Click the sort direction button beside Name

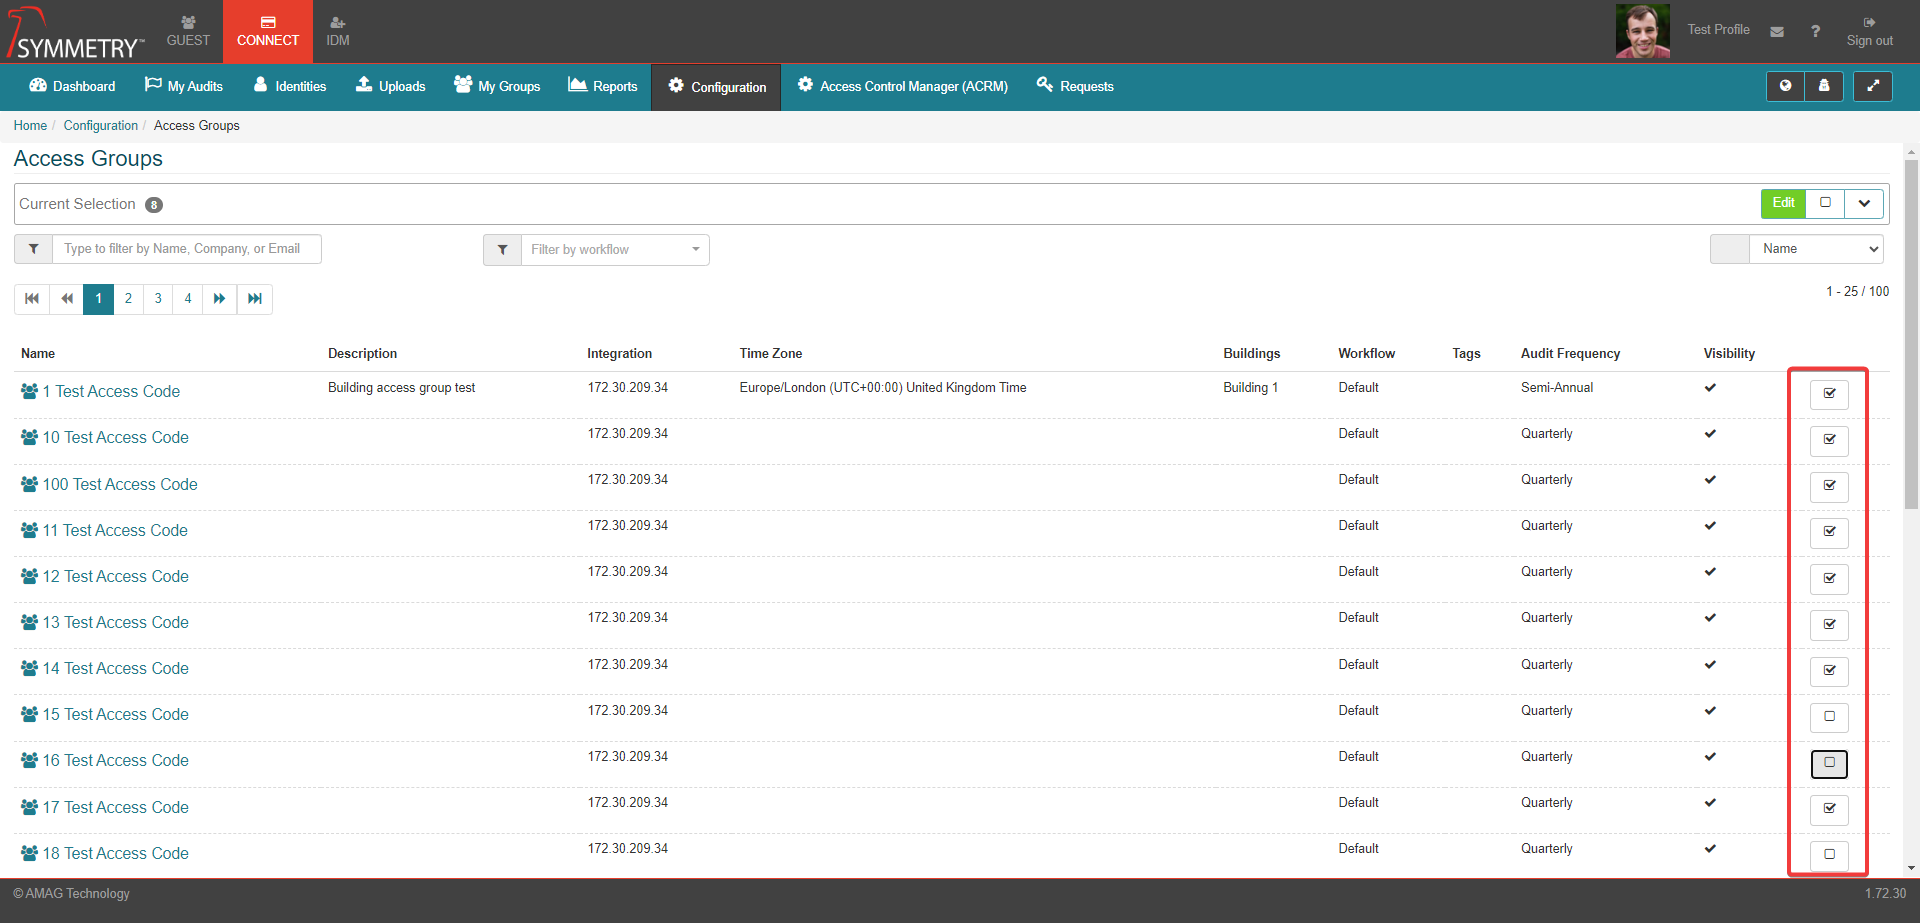click(x=1730, y=249)
